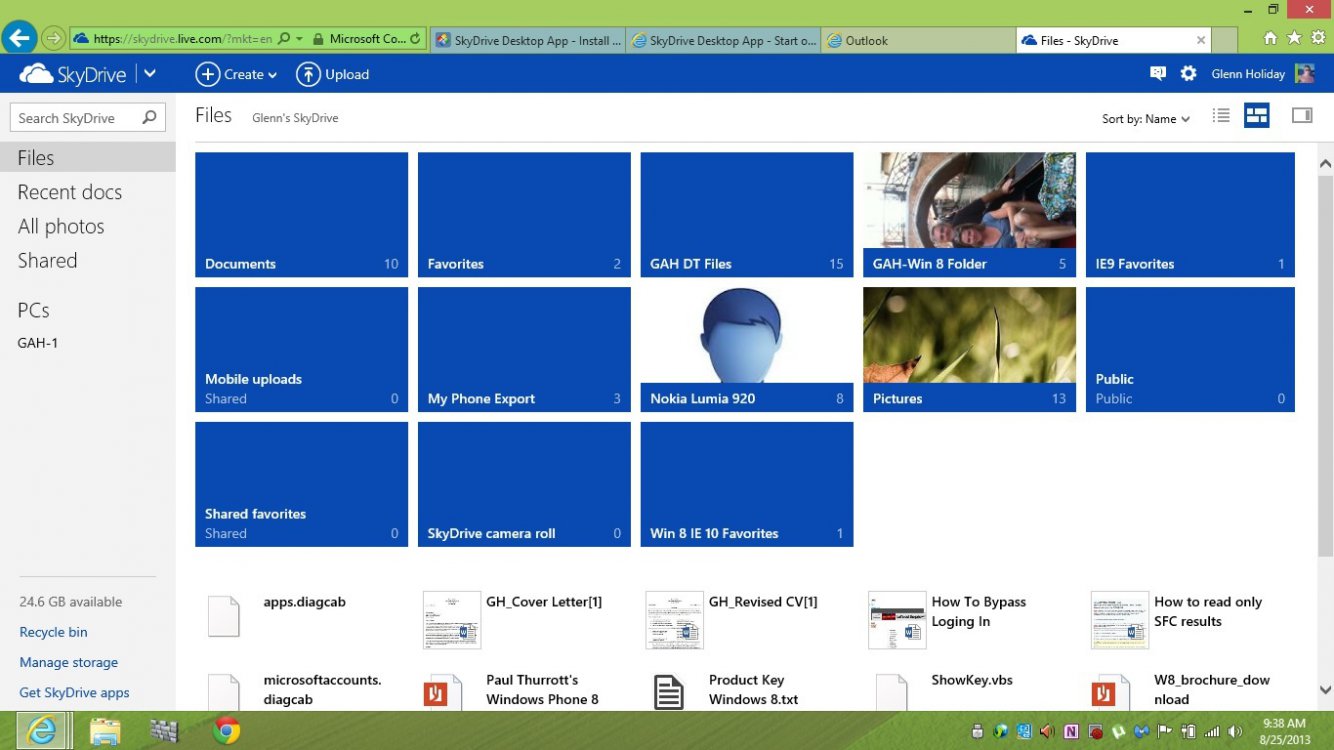Expand the chevron beside the SkyDrive logo
Viewport: 1334px width, 750px height.
coord(149,73)
